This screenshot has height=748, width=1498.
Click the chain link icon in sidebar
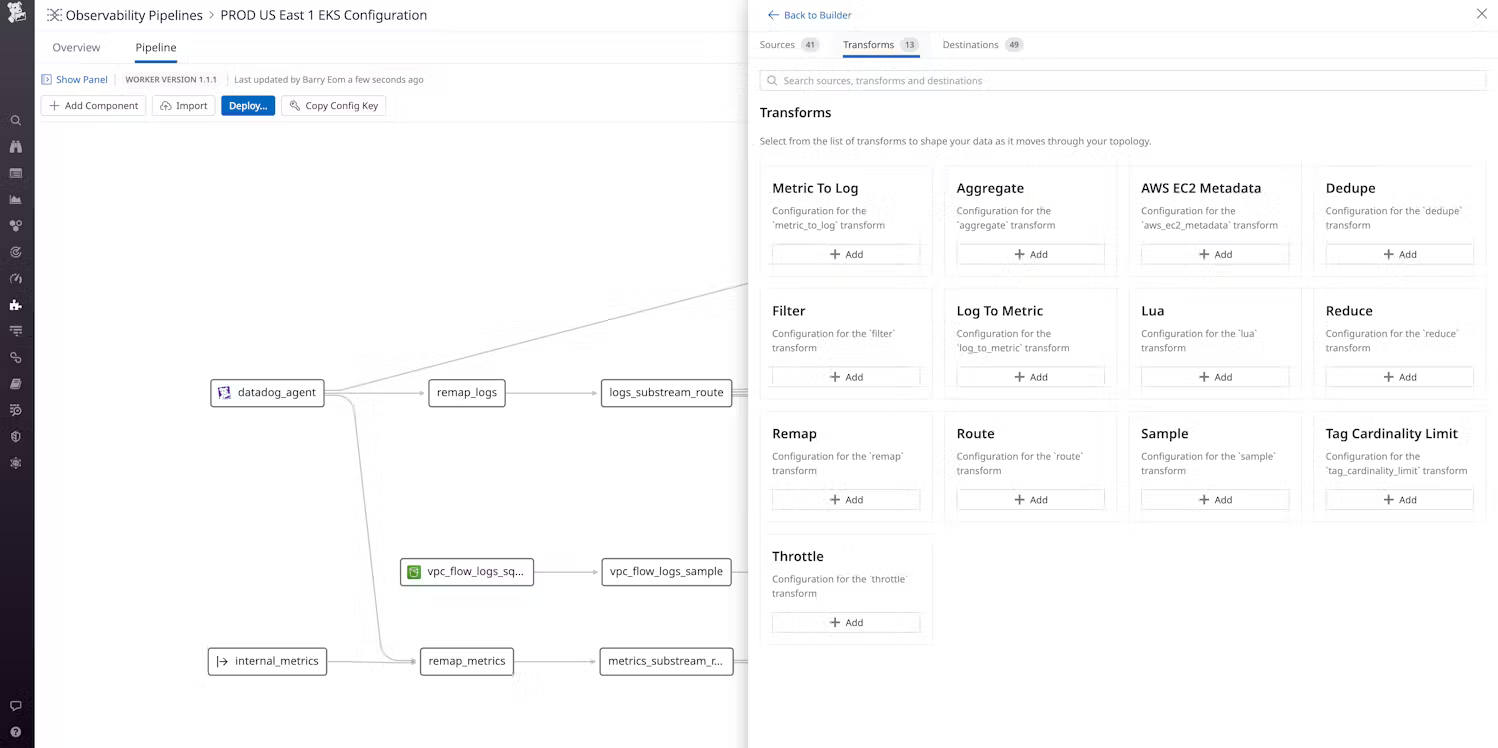point(16,357)
